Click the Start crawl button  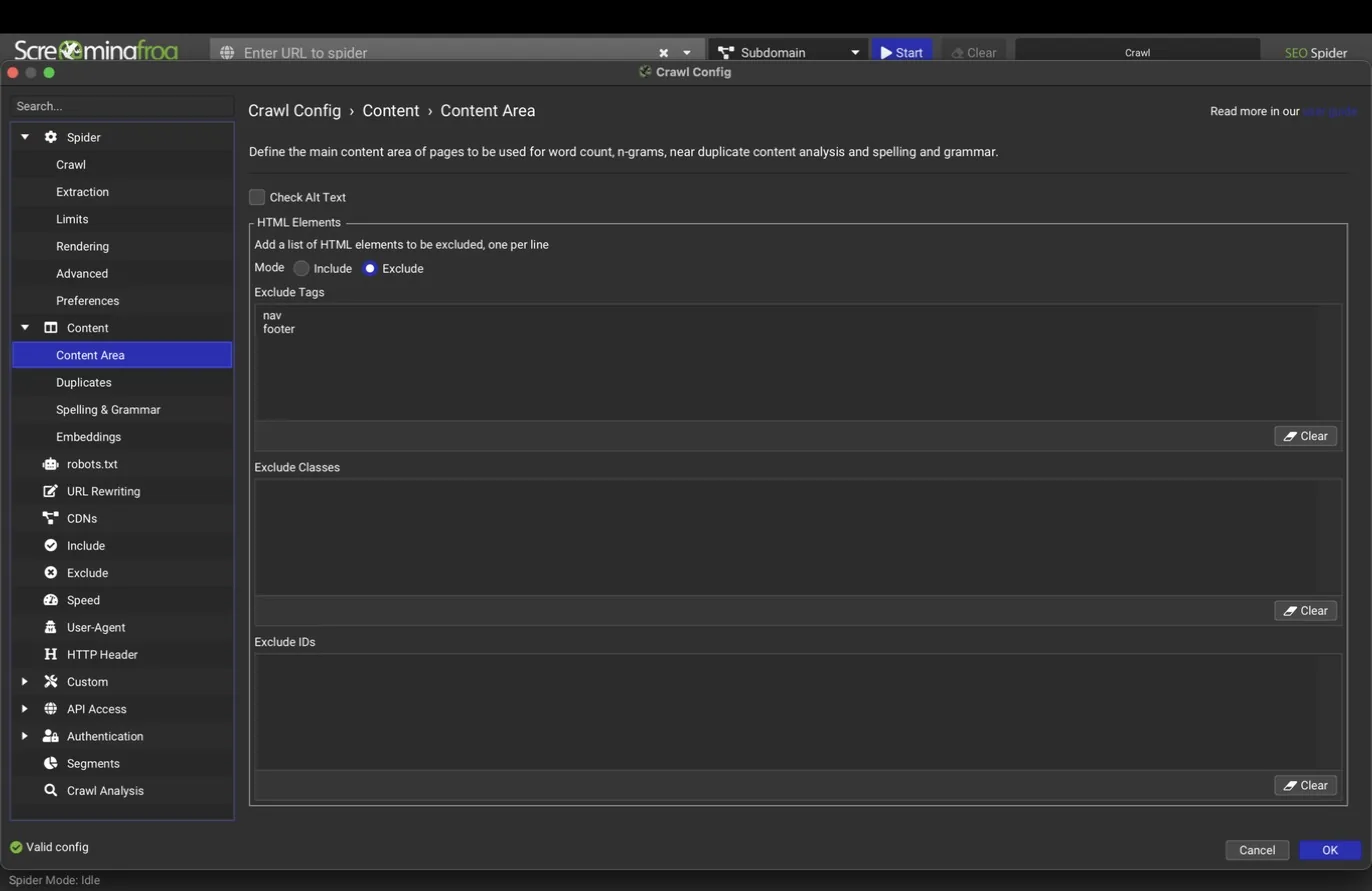(902, 52)
